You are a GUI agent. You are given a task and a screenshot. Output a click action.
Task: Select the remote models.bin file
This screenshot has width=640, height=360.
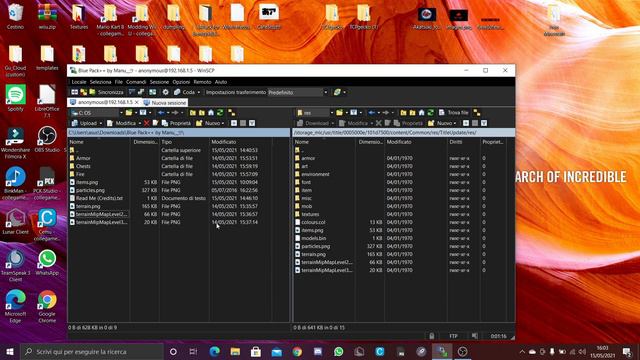[313, 238]
